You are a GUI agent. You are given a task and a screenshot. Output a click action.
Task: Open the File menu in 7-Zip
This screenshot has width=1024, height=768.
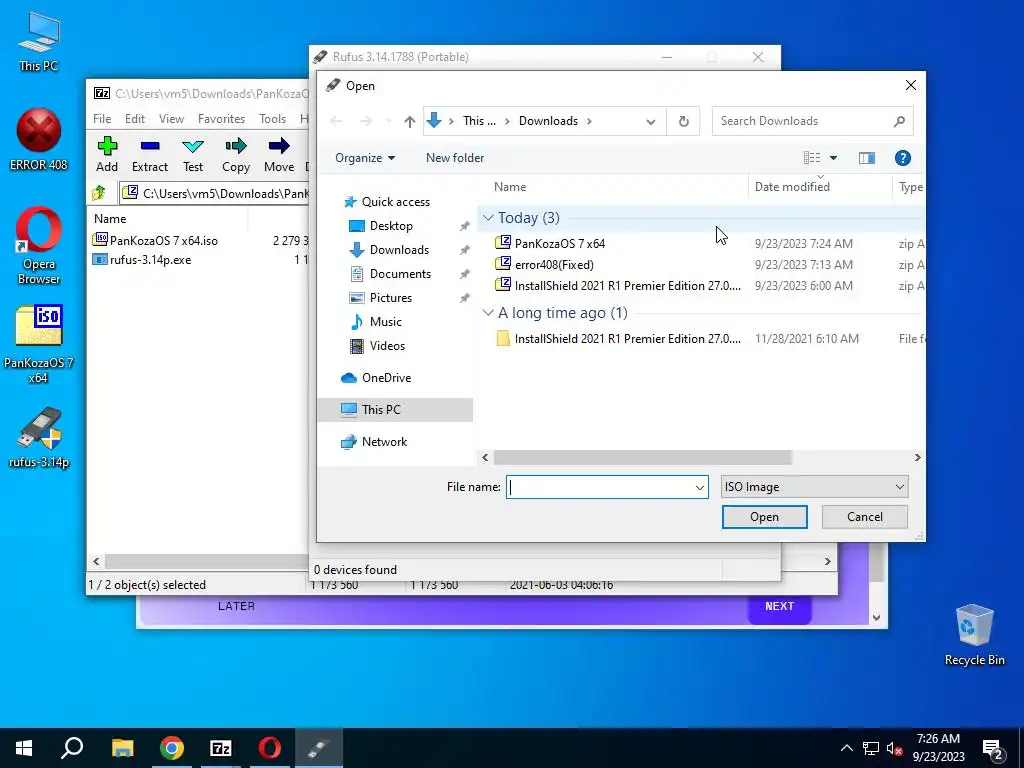point(102,119)
